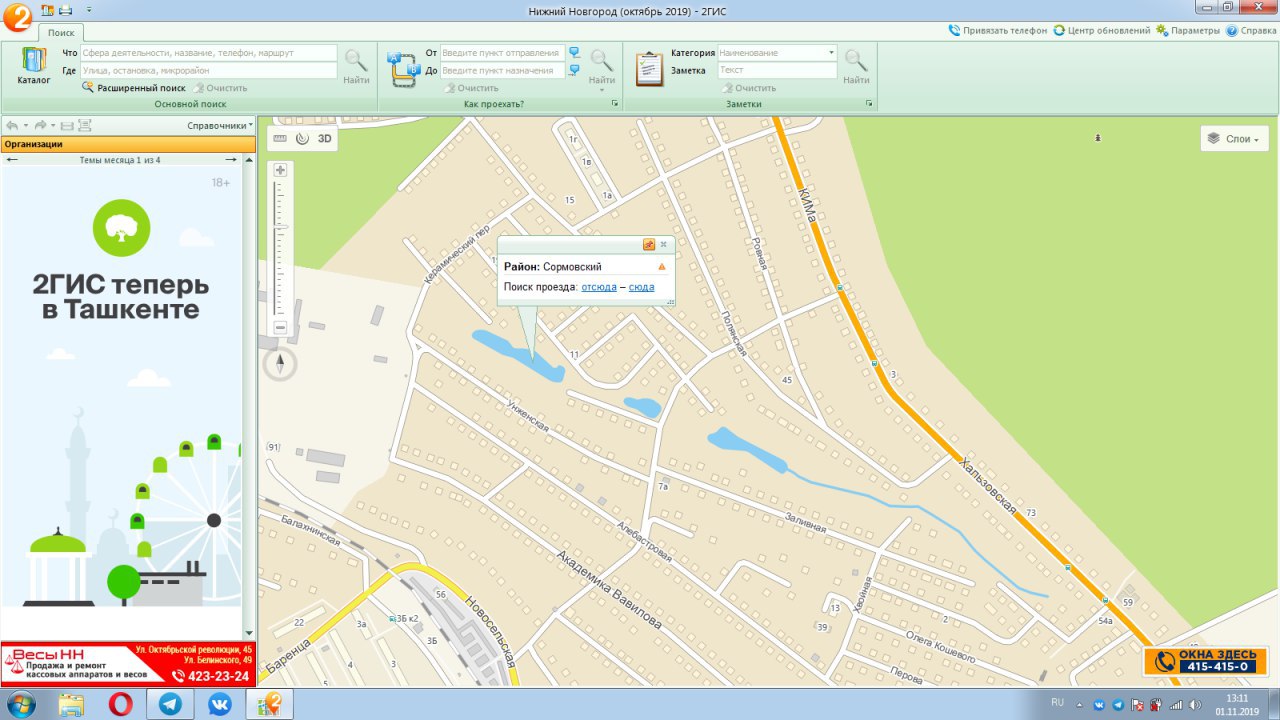Go to the previous Темы месяца slide
The height and width of the screenshot is (720, 1280).
pyautogui.click(x=12, y=160)
